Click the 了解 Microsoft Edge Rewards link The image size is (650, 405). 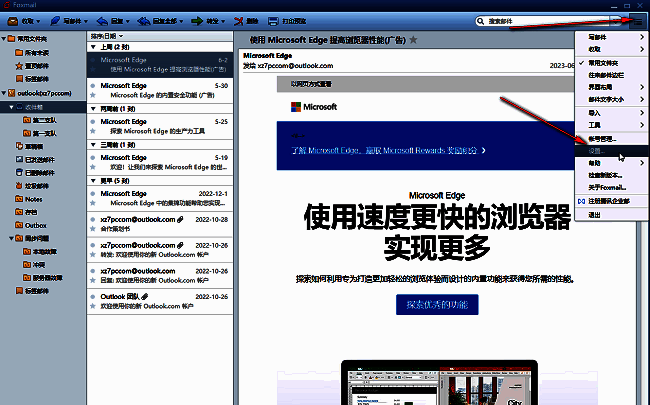pos(385,150)
